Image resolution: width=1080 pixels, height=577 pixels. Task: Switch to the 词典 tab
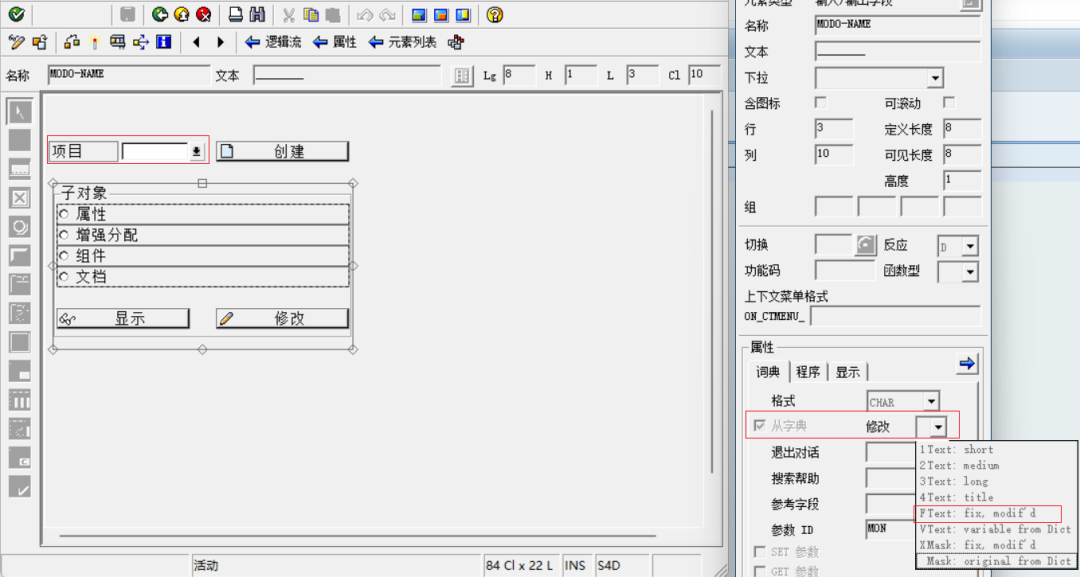click(x=768, y=373)
